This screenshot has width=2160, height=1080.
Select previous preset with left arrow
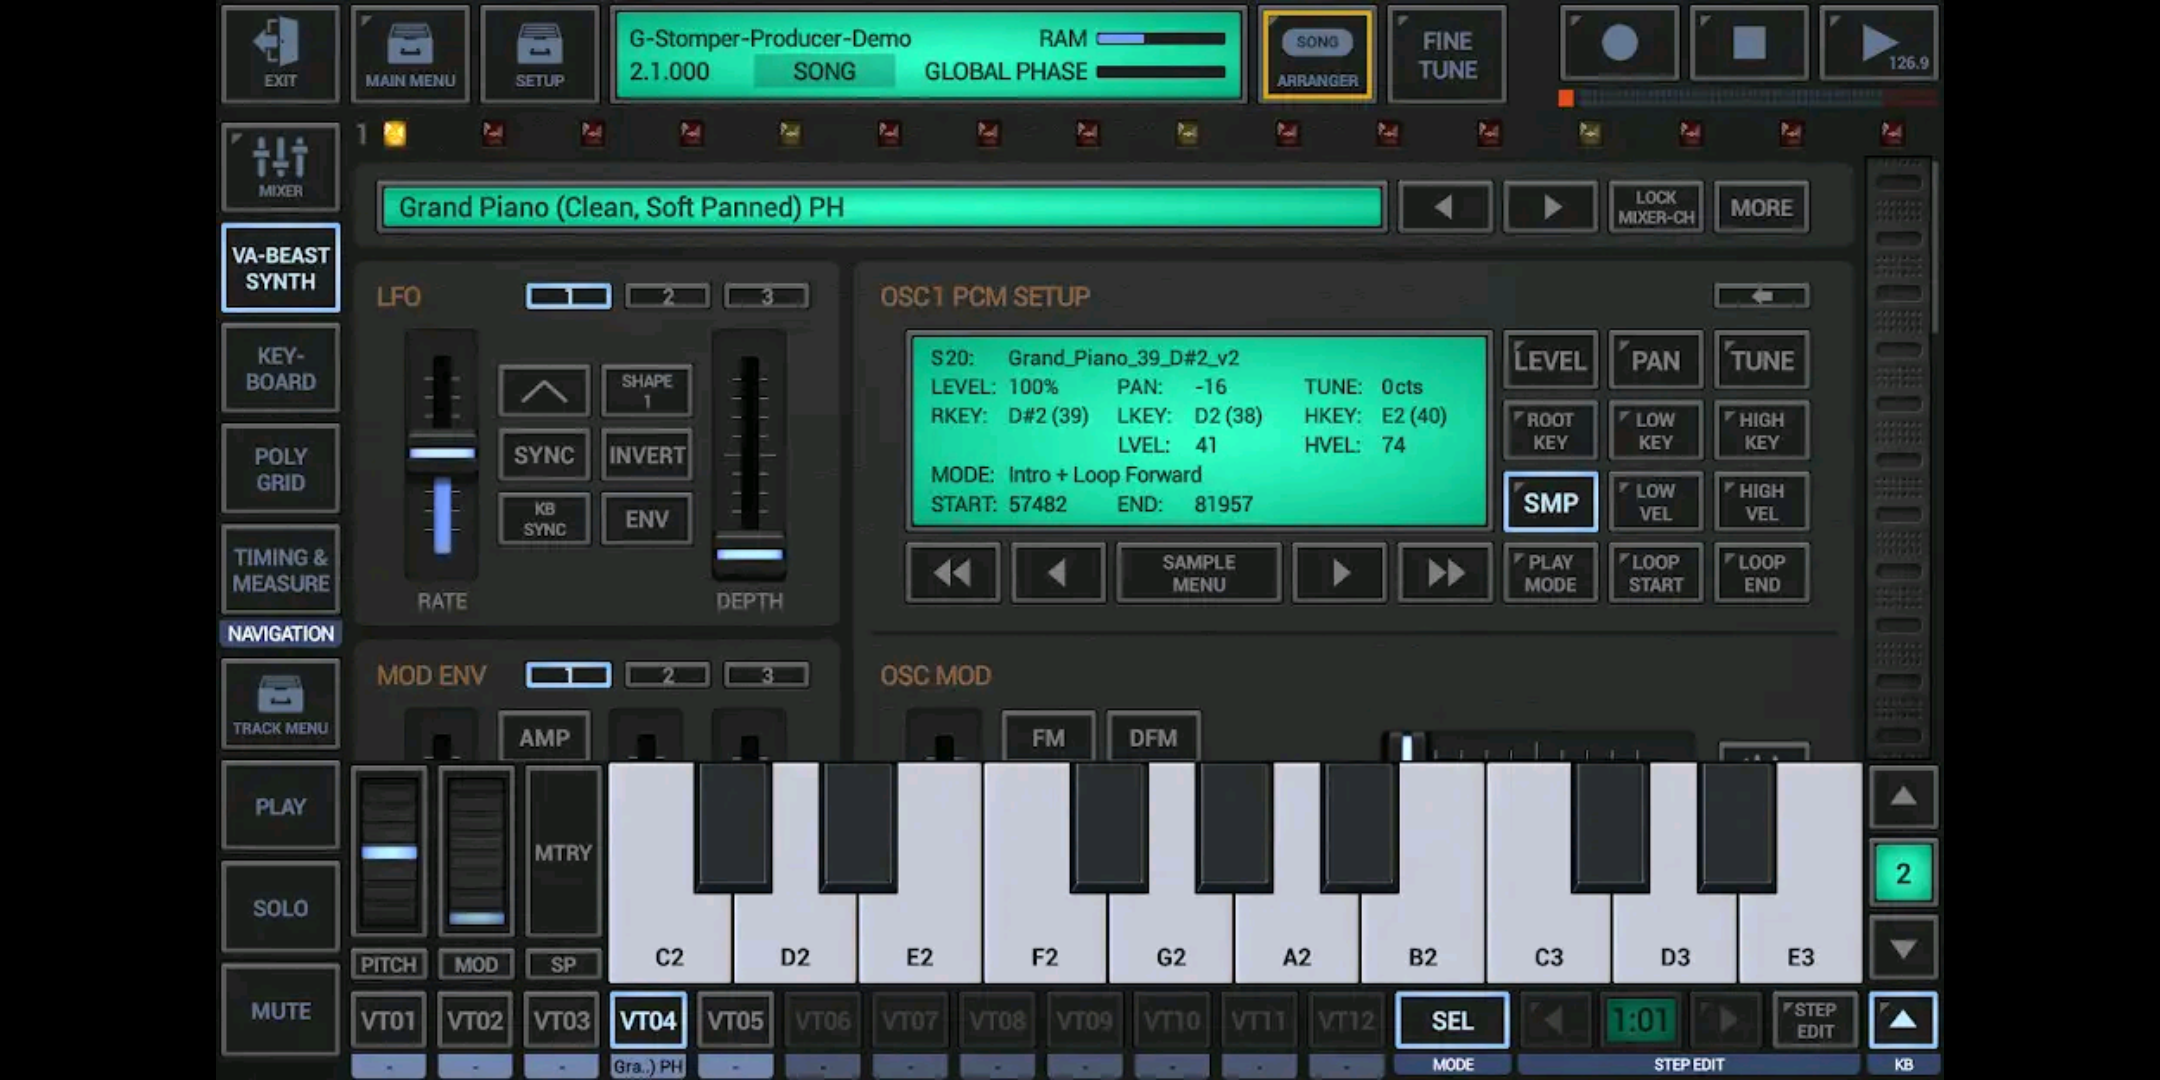point(1444,207)
